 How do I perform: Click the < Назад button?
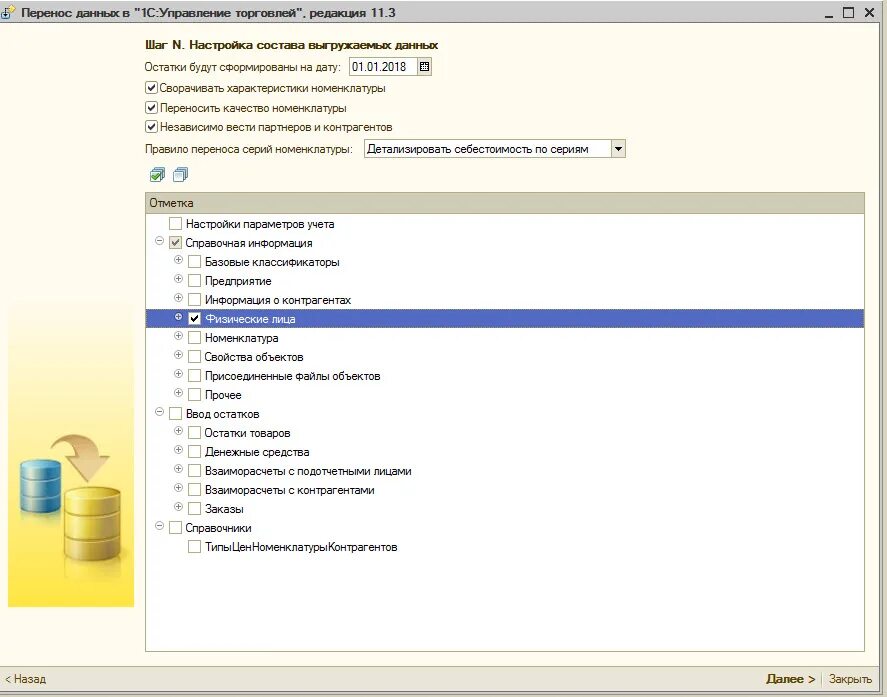26,679
